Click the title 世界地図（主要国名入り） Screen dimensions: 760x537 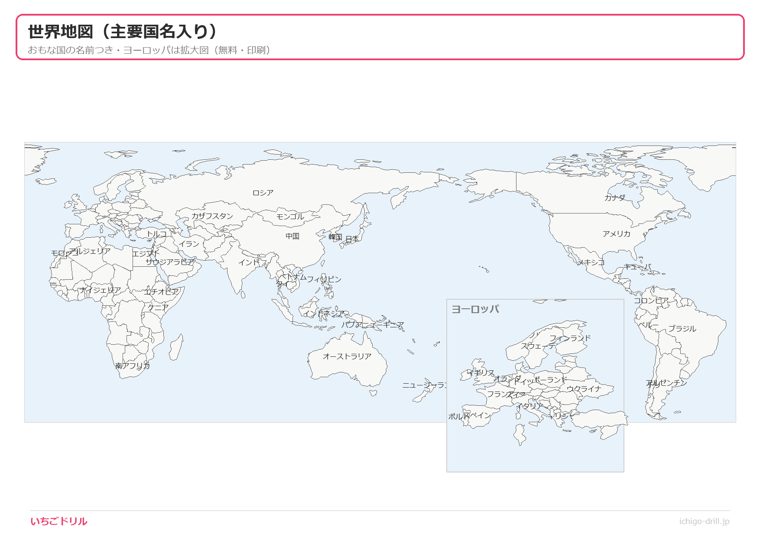coord(123,32)
